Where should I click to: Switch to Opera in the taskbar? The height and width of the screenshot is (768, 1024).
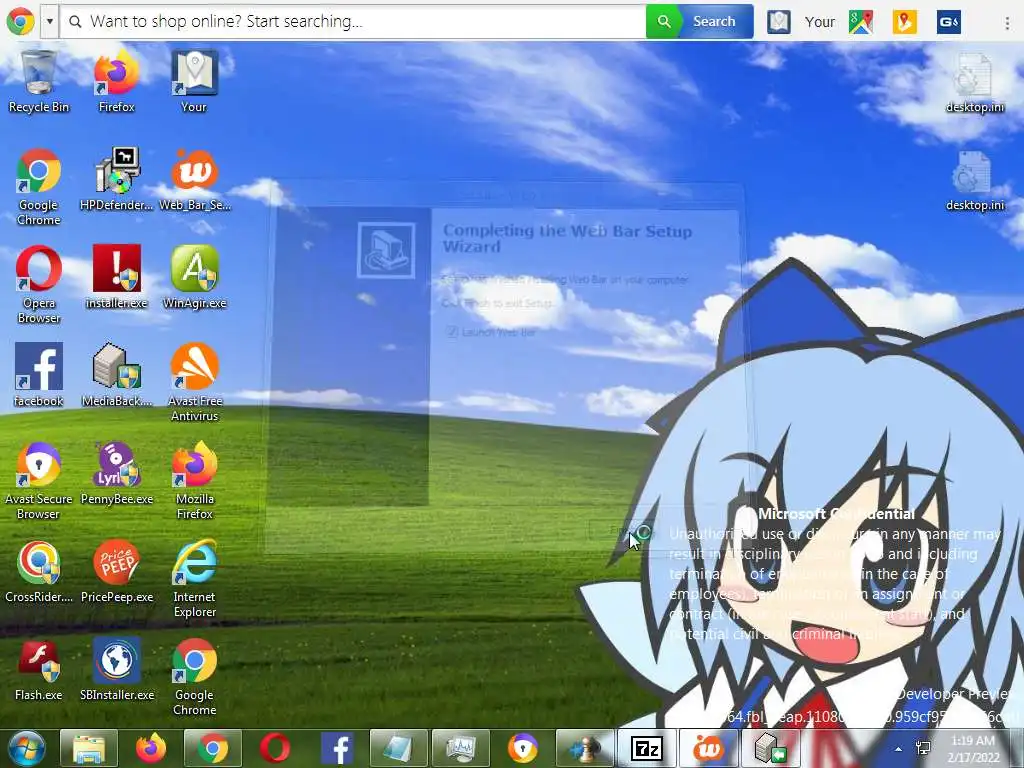(x=275, y=748)
